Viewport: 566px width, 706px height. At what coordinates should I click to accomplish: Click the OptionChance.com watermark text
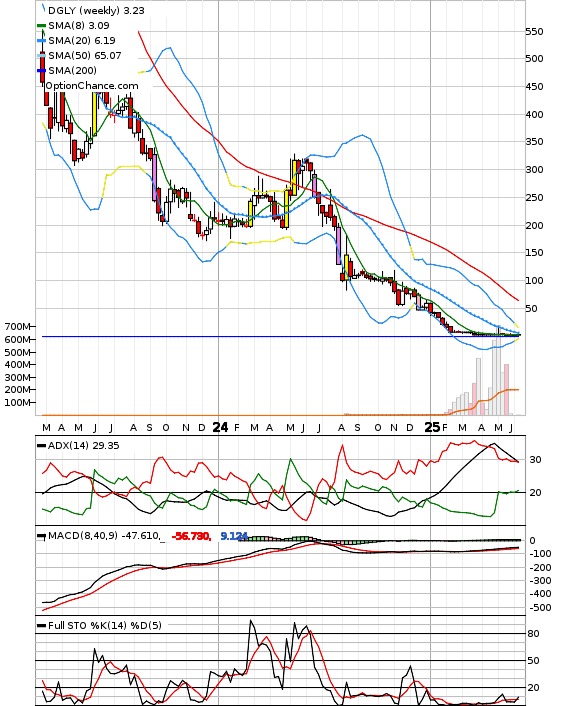click(92, 86)
